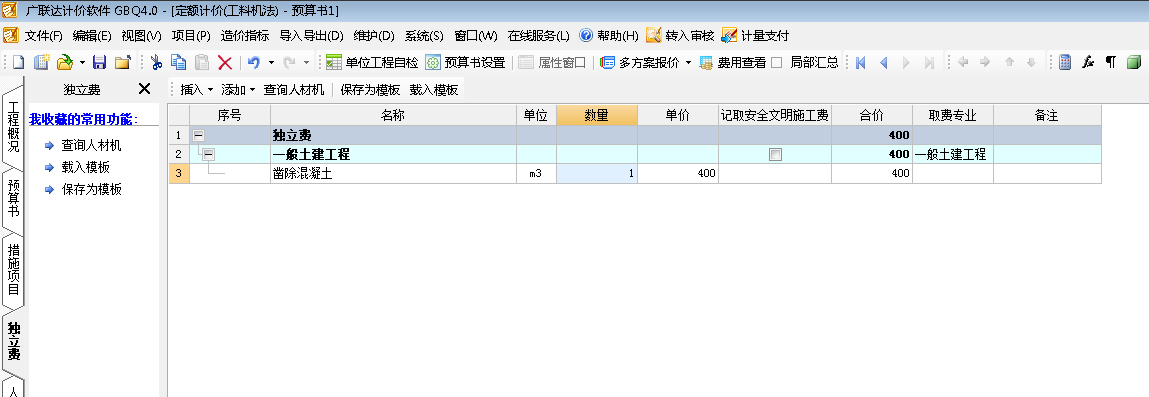Expand the 多方案报价 dropdown arrow
Image resolution: width=1149 pixels, height=397 pixels.
(688, 62)
